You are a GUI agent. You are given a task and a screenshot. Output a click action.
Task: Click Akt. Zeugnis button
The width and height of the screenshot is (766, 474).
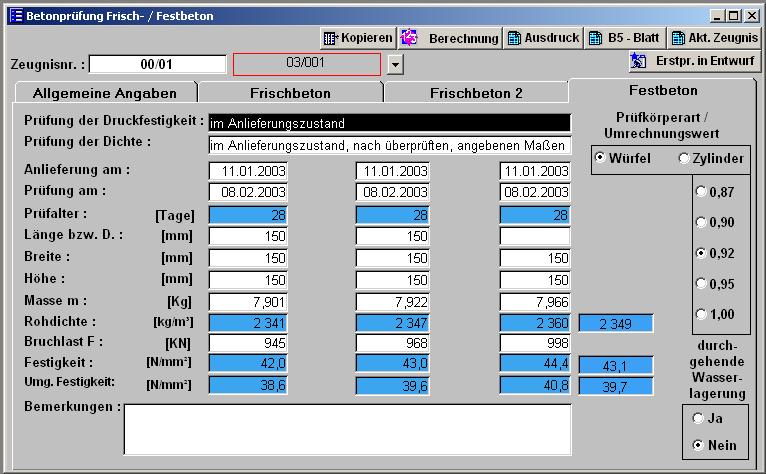click(x=713, y=38)
